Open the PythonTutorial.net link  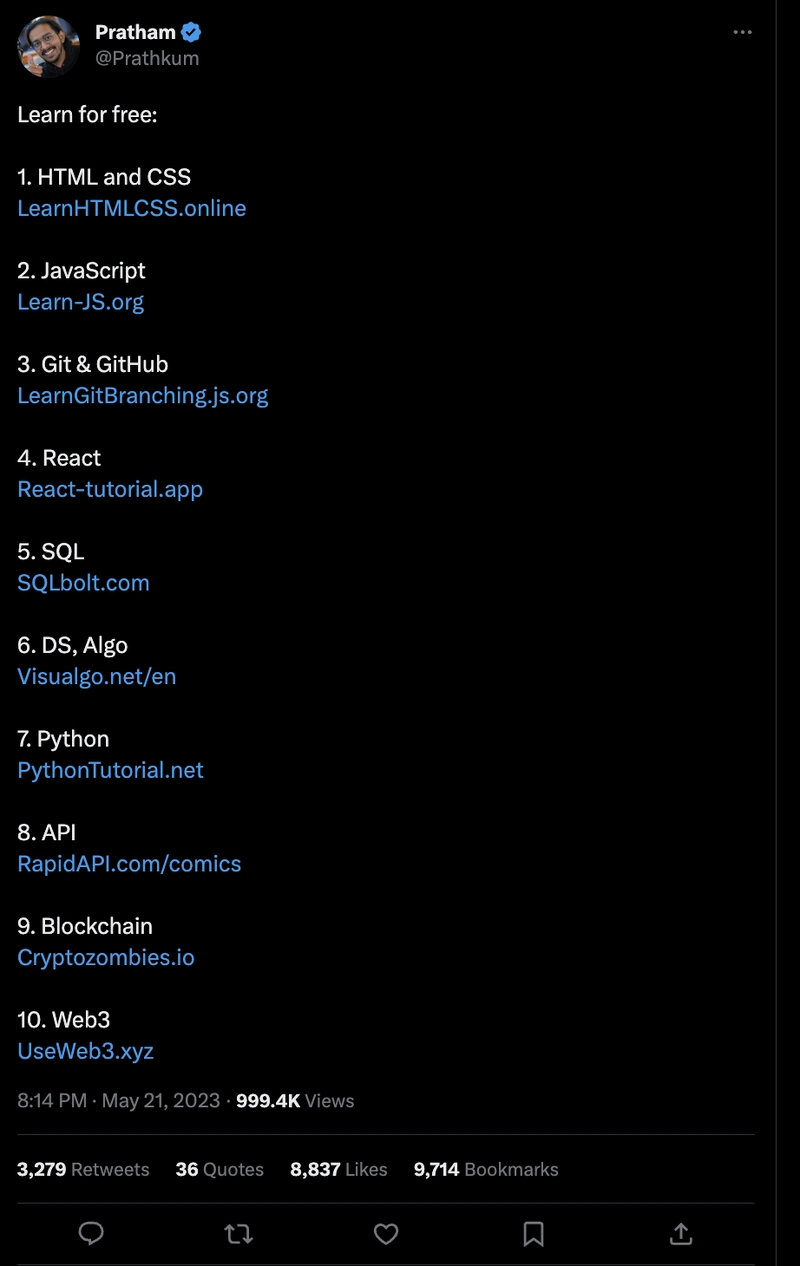110,770
